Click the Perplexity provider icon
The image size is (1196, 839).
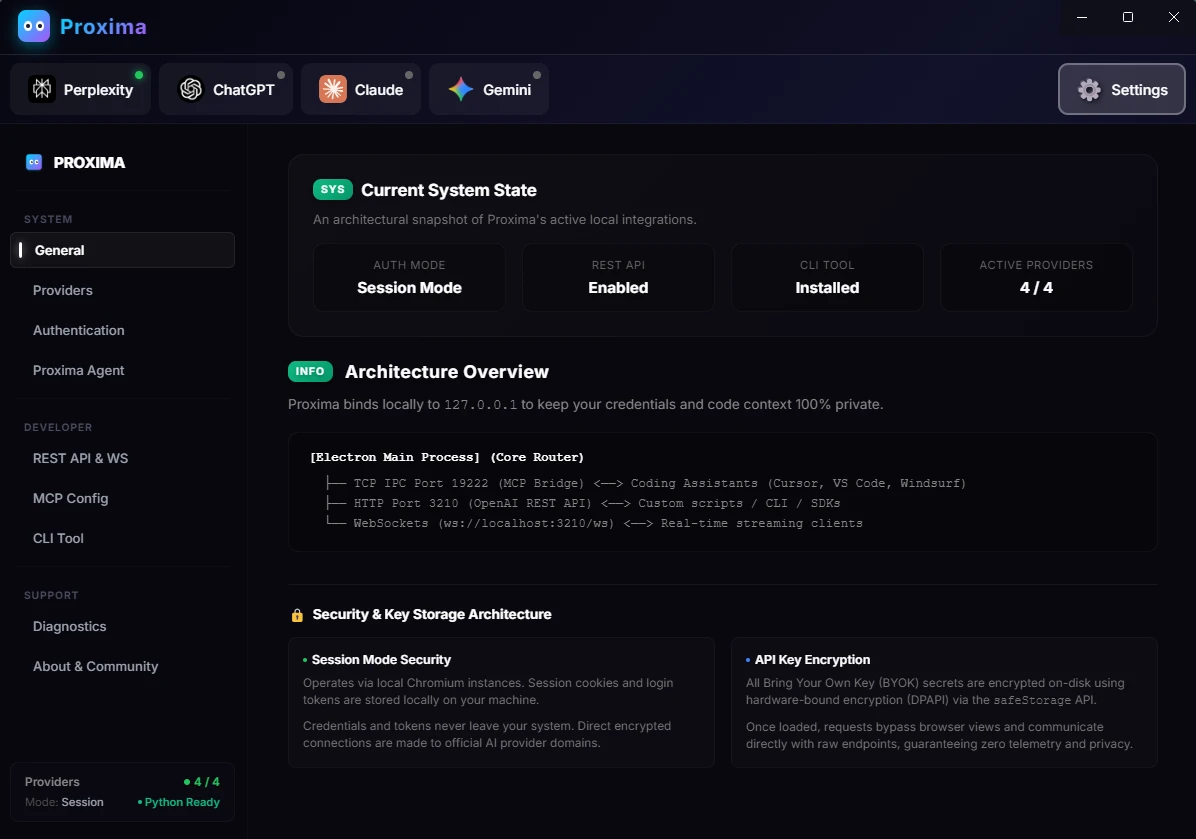[42, 89]
